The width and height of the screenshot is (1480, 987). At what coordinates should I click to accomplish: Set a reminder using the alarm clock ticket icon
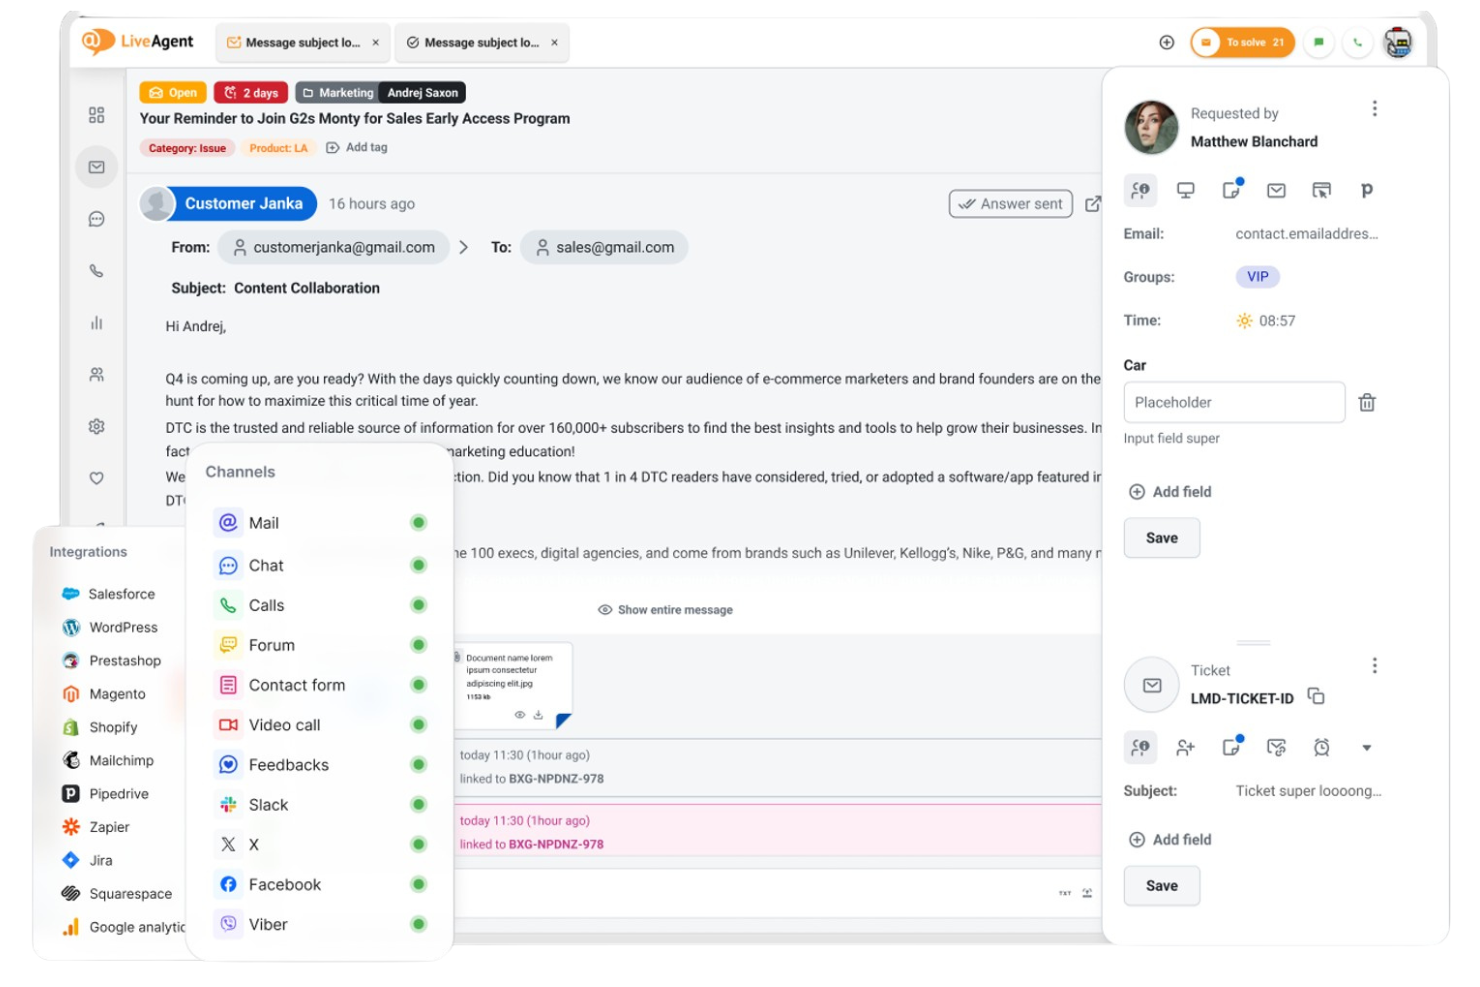click(x=1322, y=748)
